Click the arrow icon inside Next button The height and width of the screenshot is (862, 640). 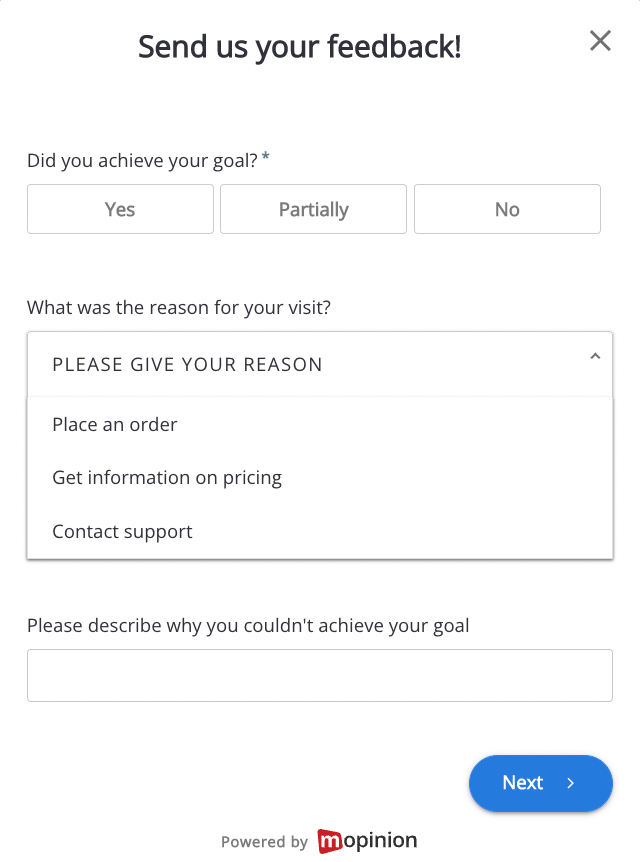click(571, 783)
